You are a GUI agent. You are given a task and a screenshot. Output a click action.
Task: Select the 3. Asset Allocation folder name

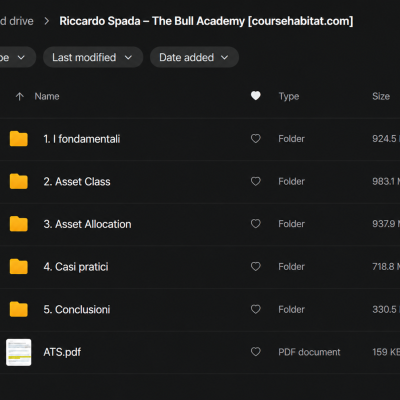coord(87,224)
